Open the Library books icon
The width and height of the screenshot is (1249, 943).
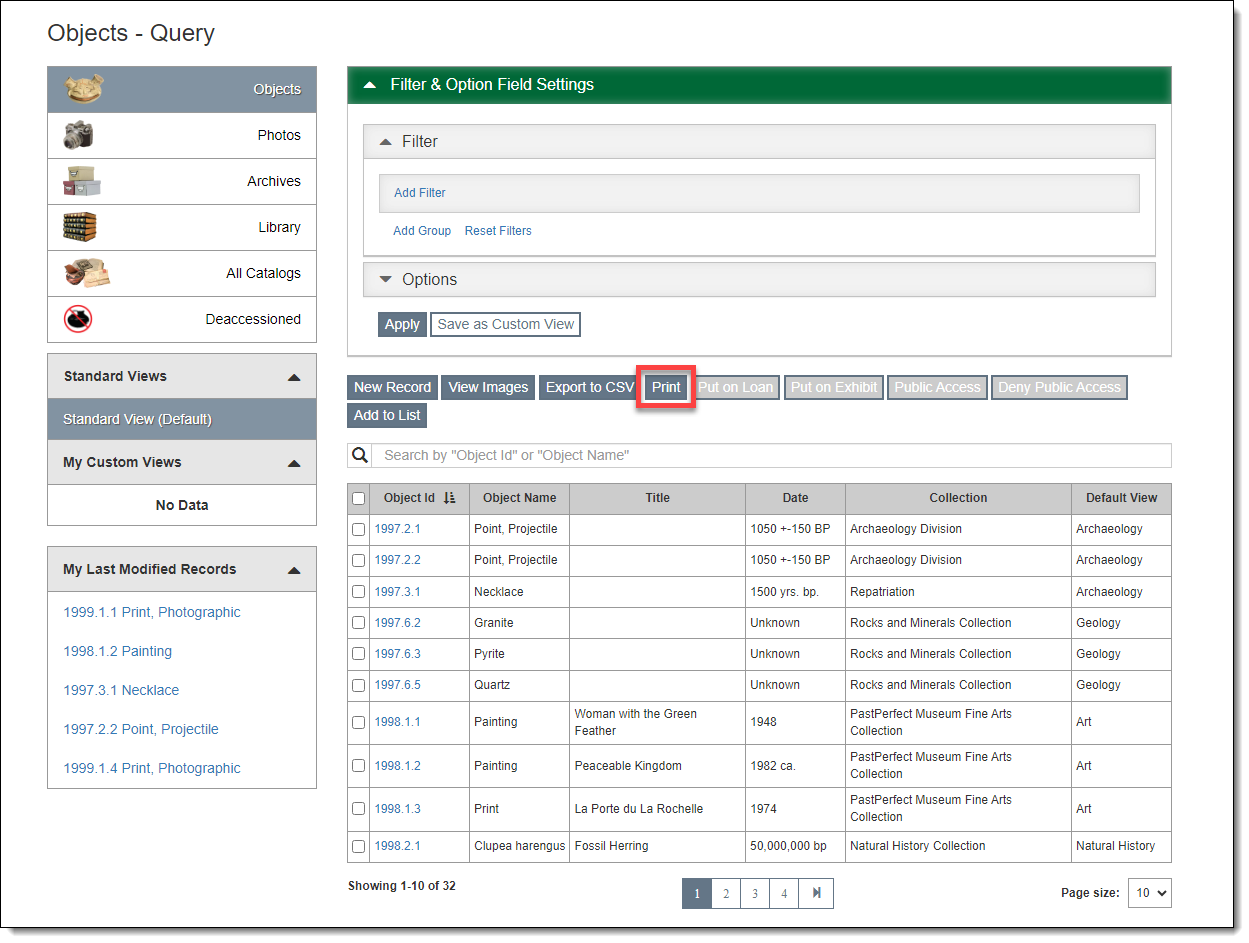tap(80, 227)
